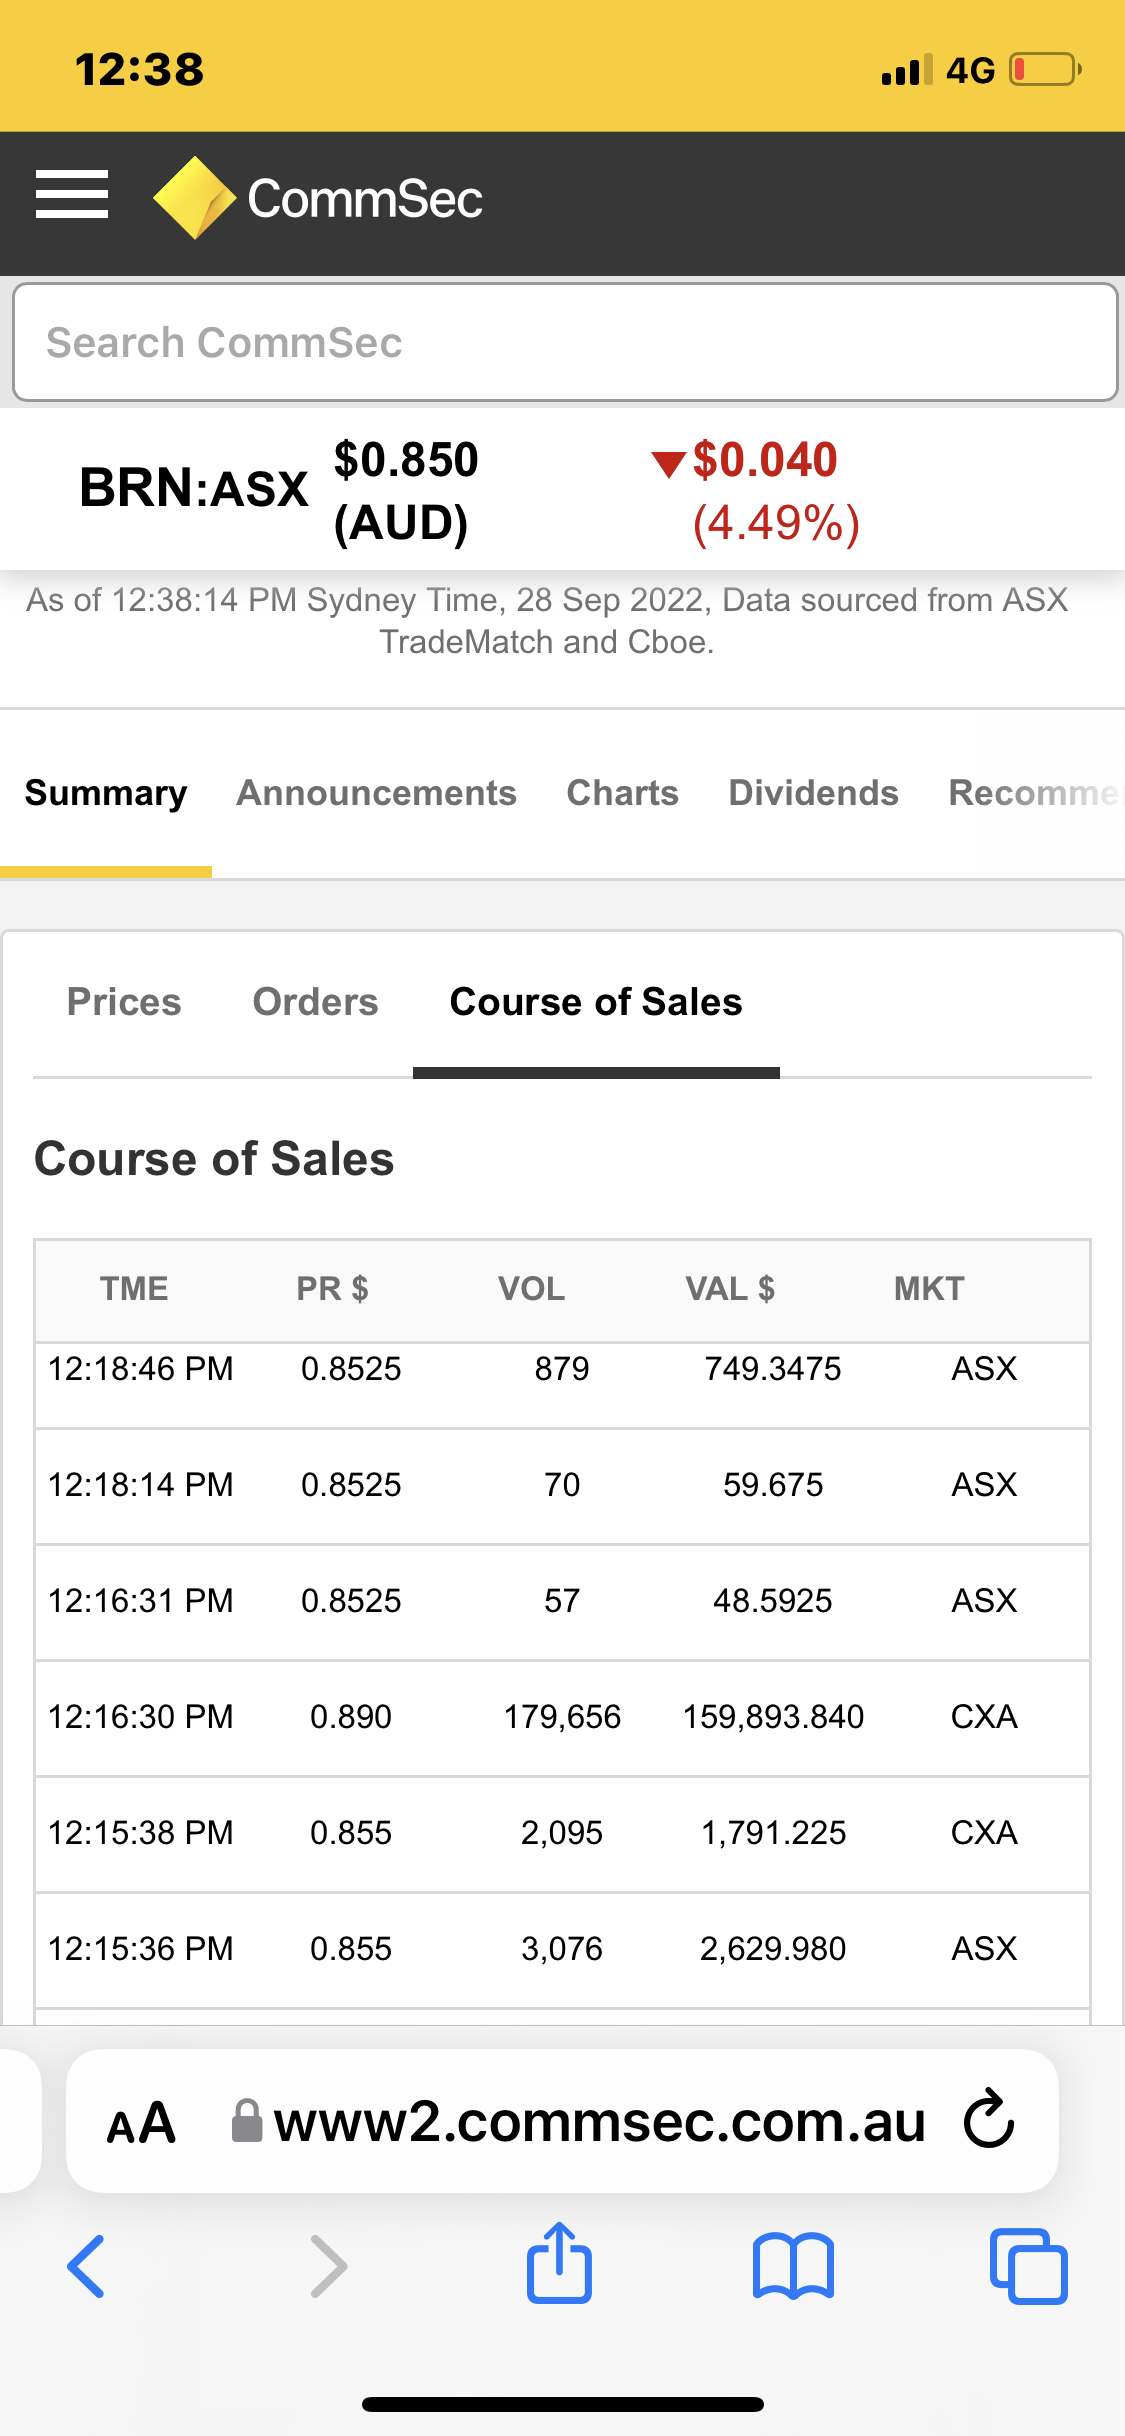This screenshot has height=2436, width=1125.
Task: Select the Summary tab
Action: pyautogui.click(x=106, y=793)
